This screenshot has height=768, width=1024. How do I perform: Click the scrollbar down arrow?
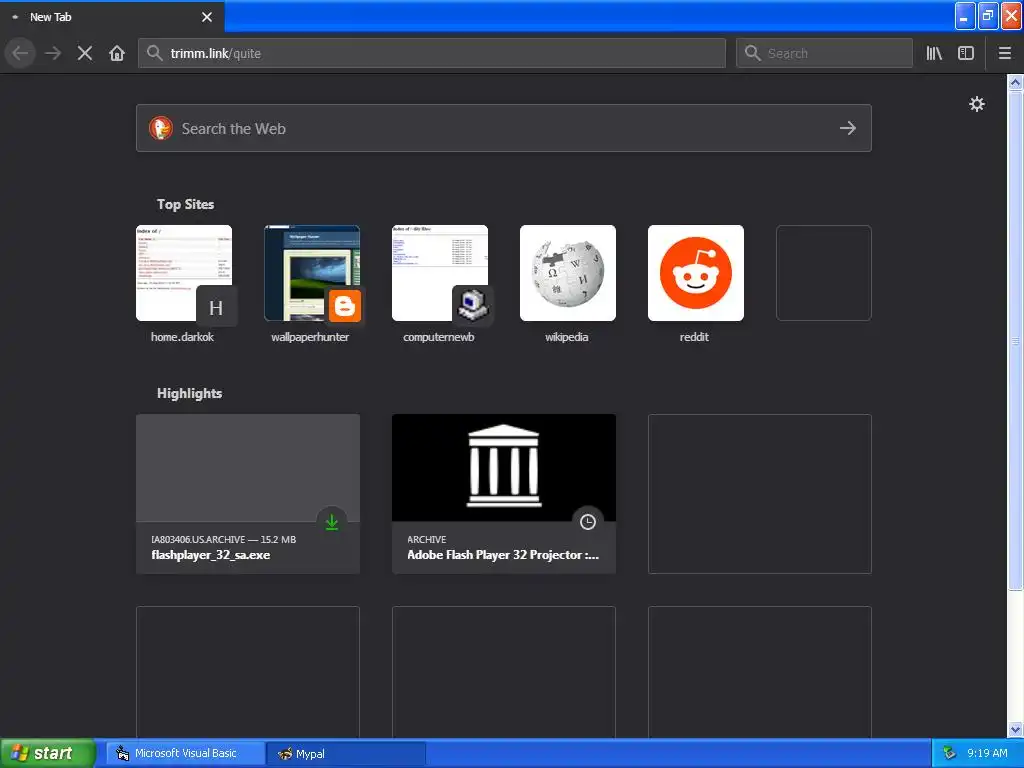click(x=1015, y=729)
